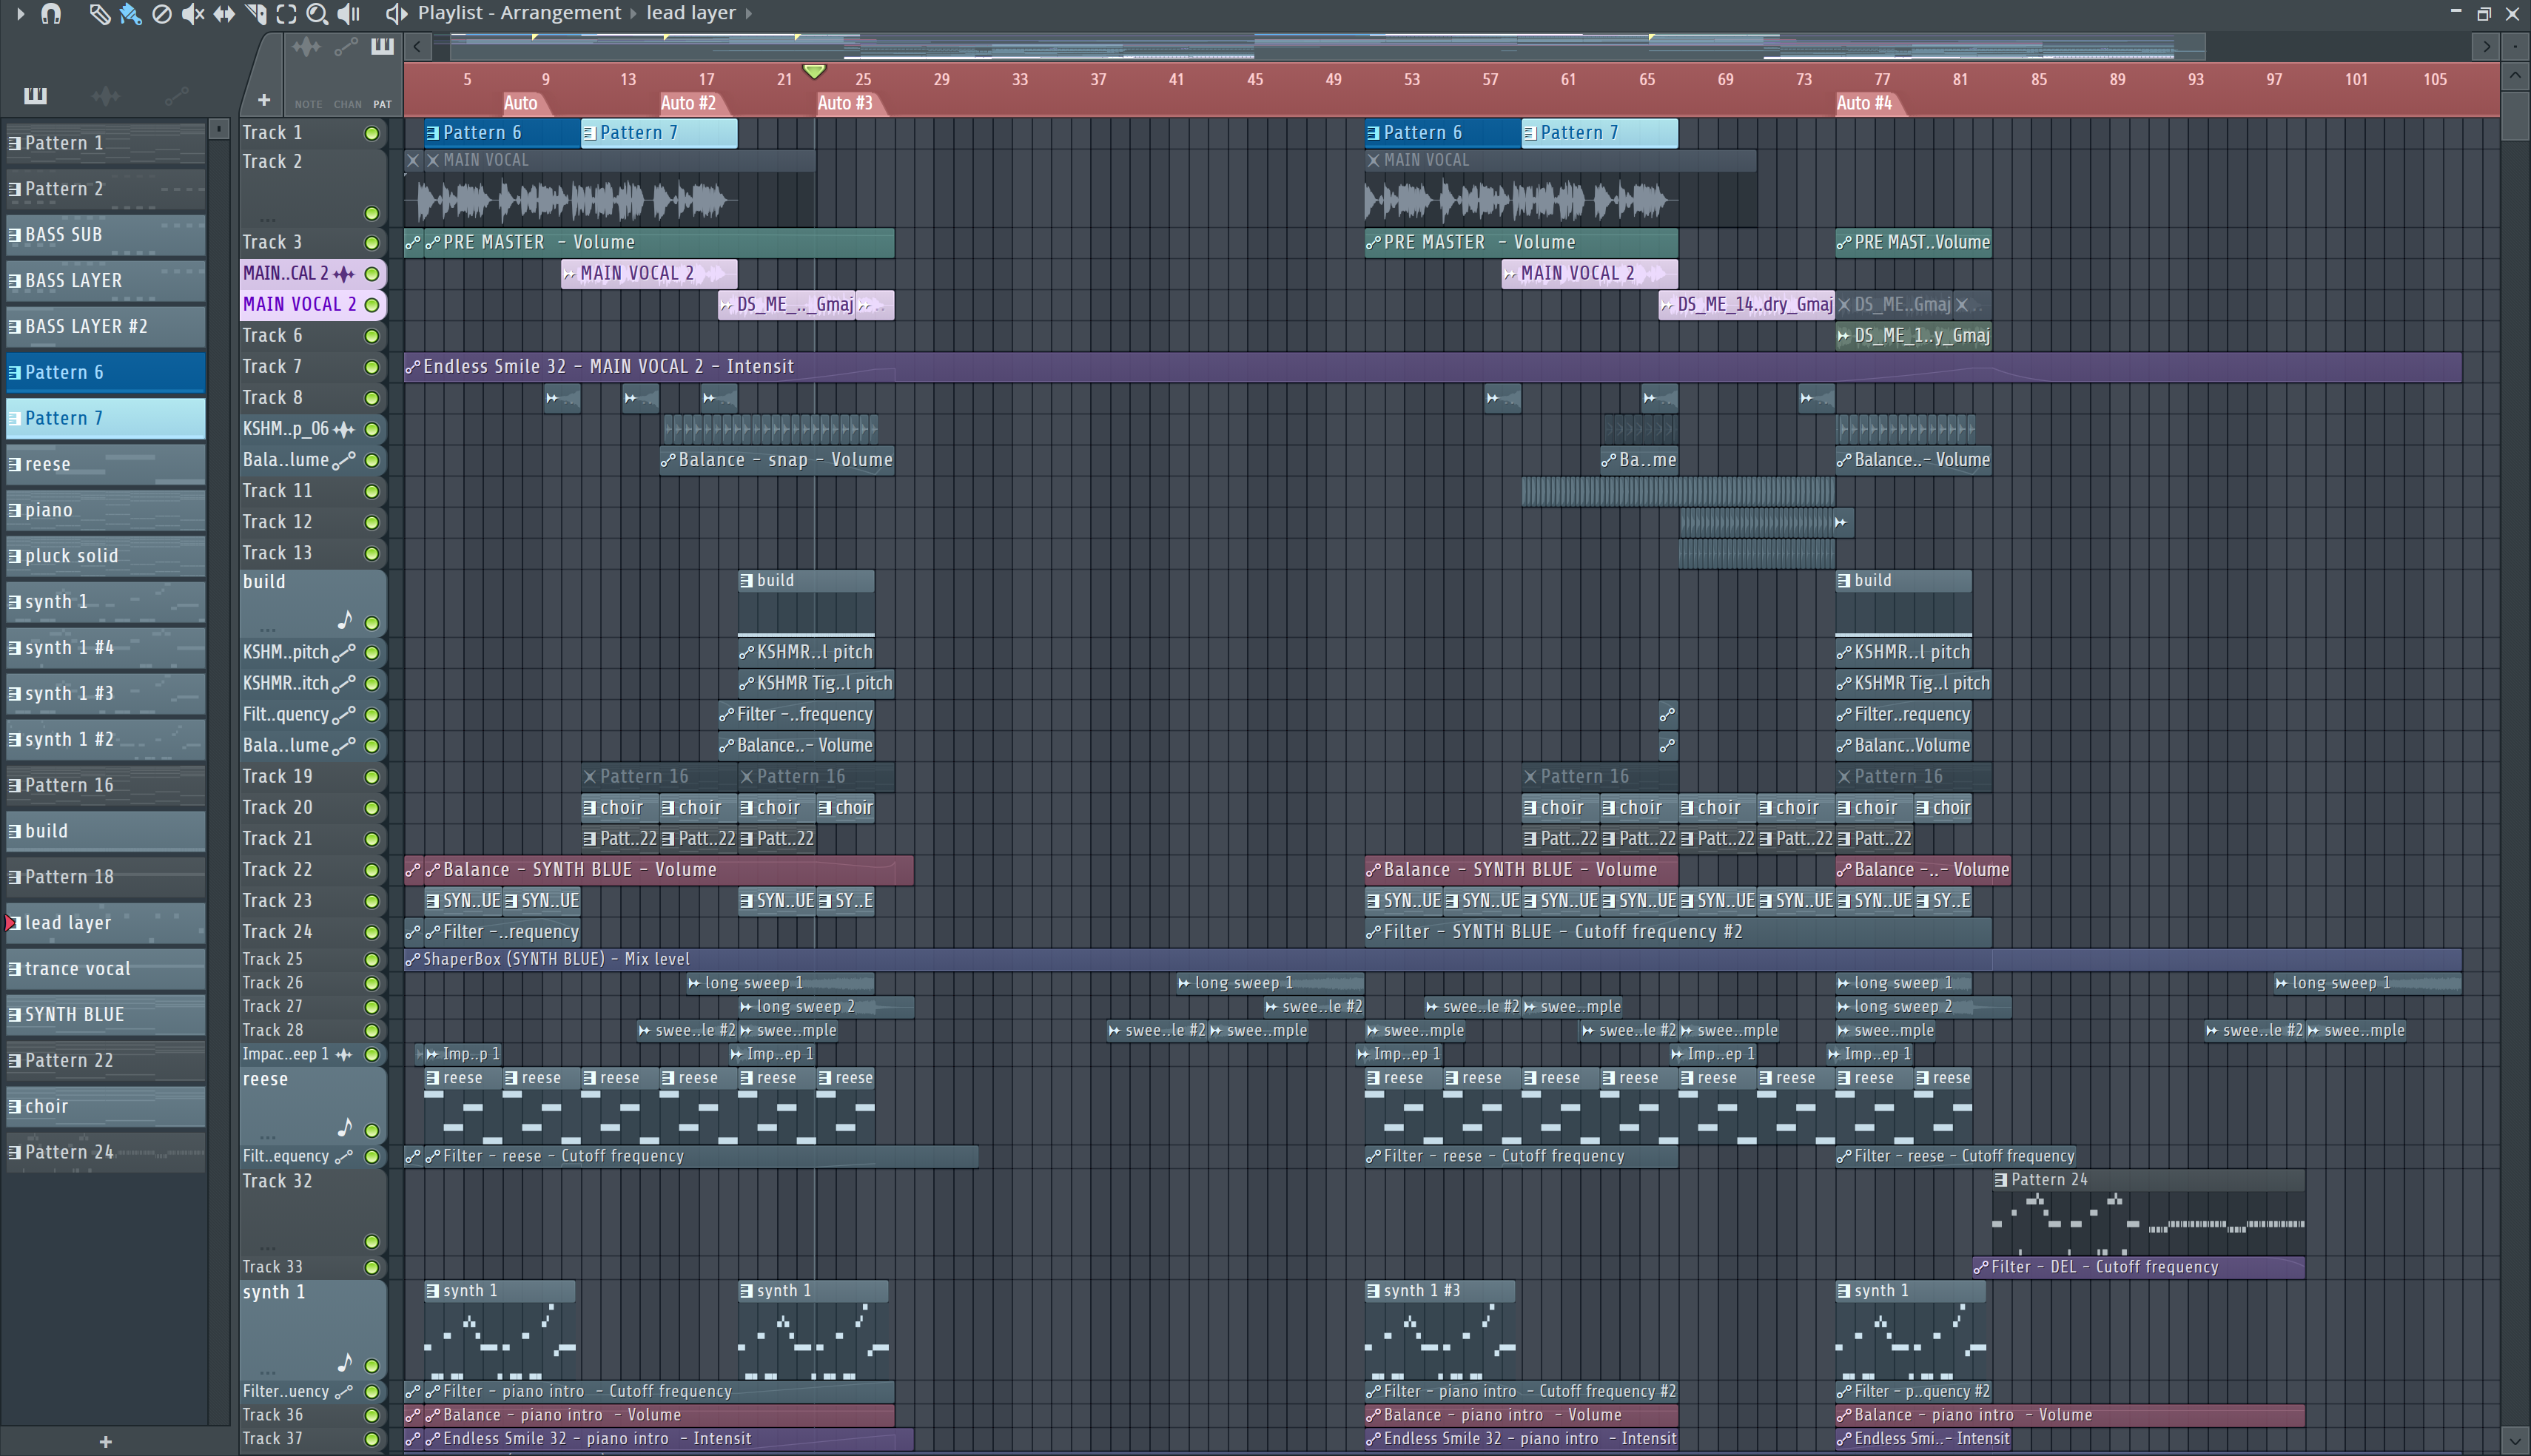Click automation icon on KSHM..pitch track
This screenshot has height=1456, width=2531.
(x=344, y=652)
